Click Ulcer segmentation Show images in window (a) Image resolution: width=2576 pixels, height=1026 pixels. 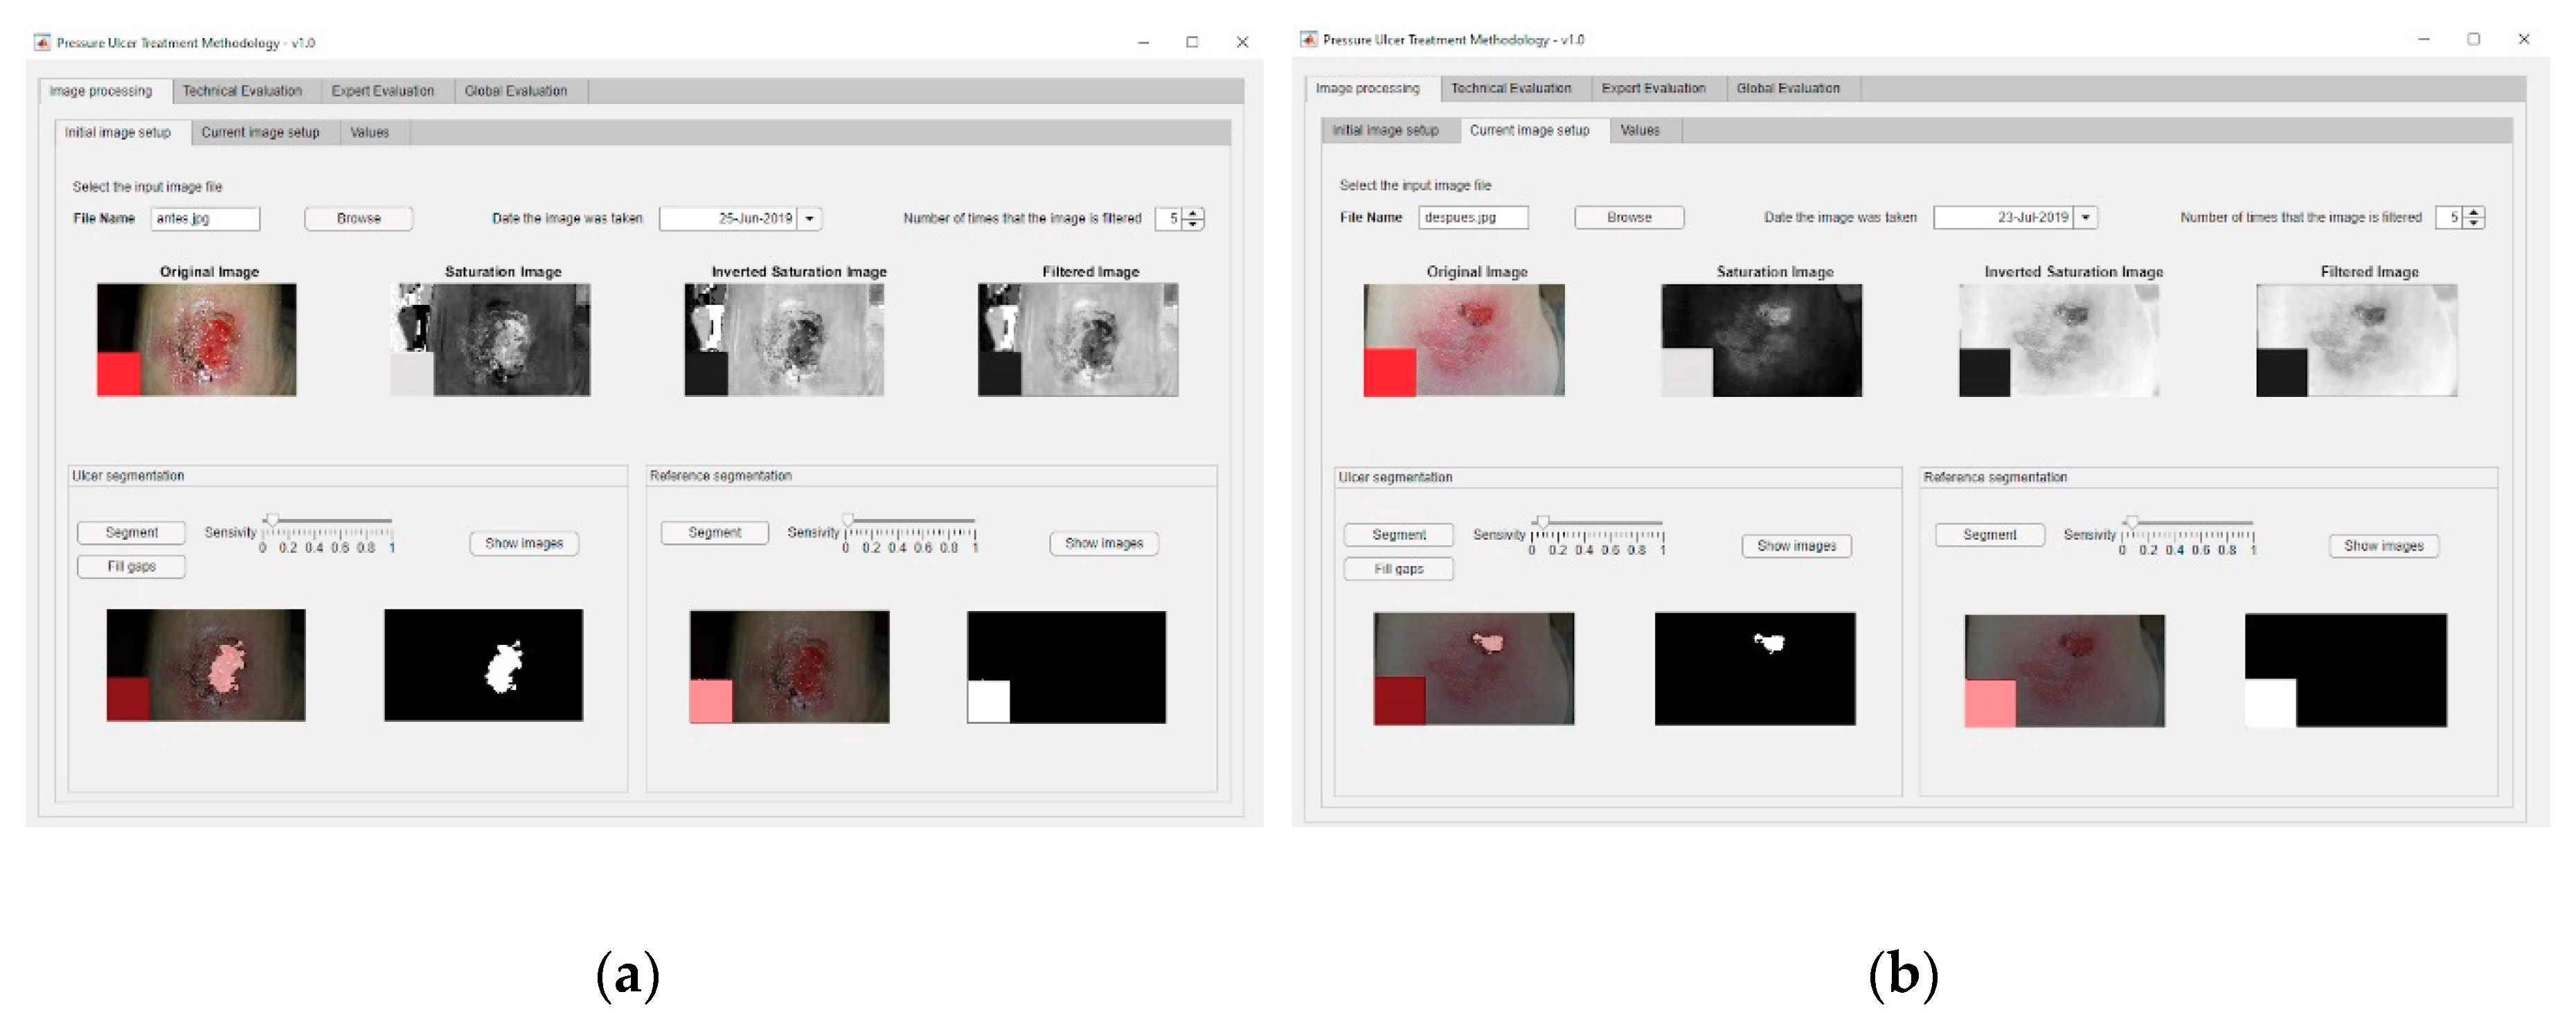[524, 543]
